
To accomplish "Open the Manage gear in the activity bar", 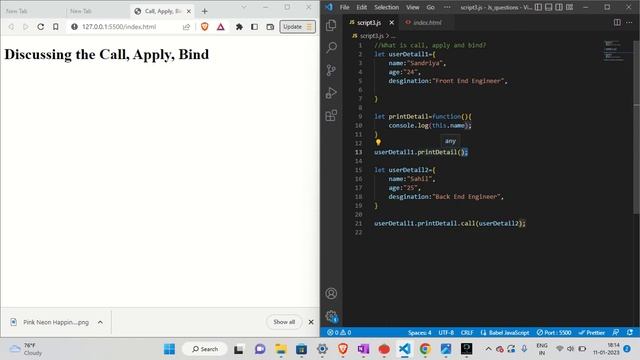I will pos(331,316).
